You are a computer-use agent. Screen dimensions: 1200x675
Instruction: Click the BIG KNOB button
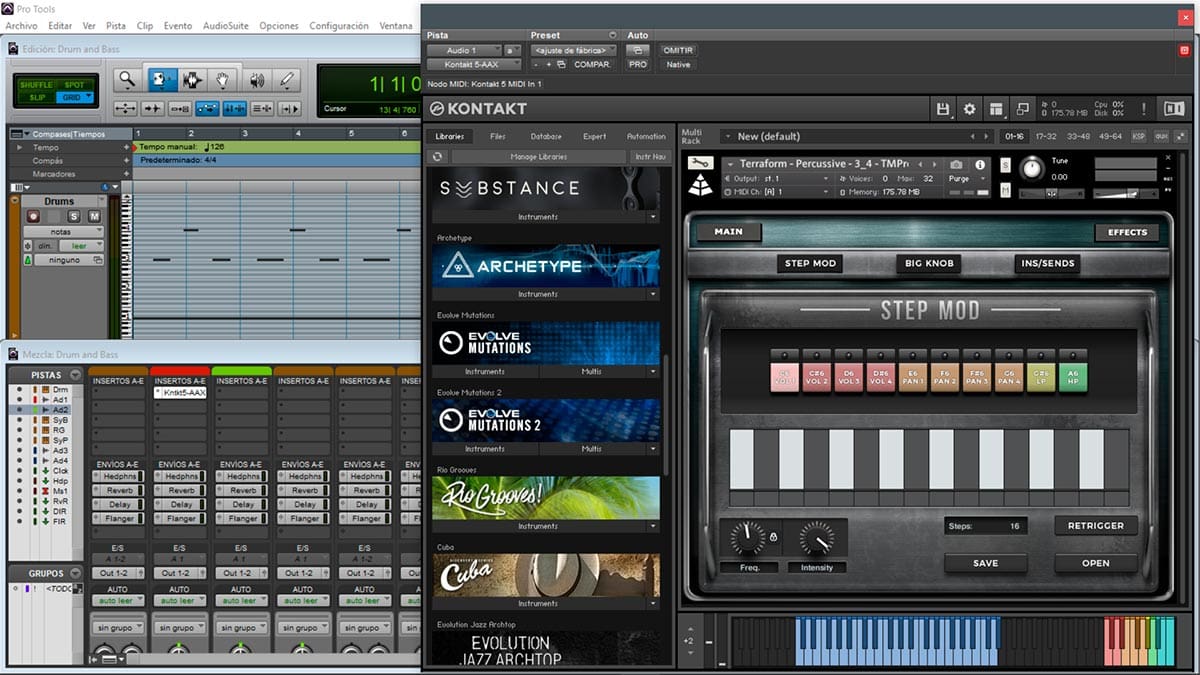click(929, 264)
